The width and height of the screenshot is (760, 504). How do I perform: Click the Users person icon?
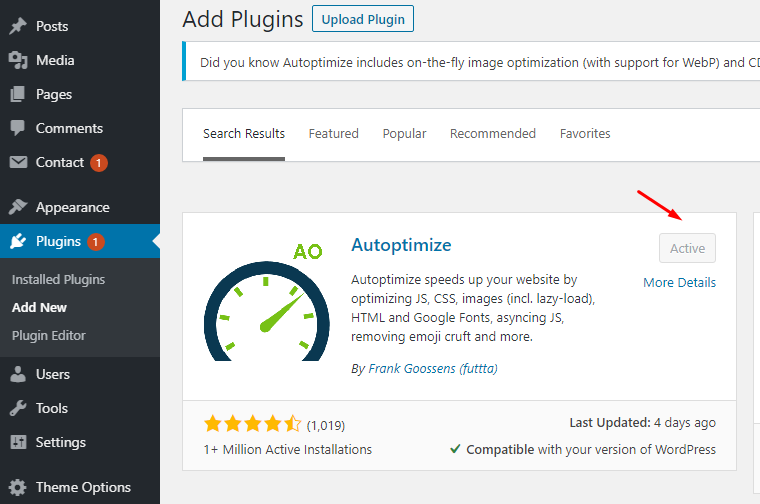coord(18,374)
